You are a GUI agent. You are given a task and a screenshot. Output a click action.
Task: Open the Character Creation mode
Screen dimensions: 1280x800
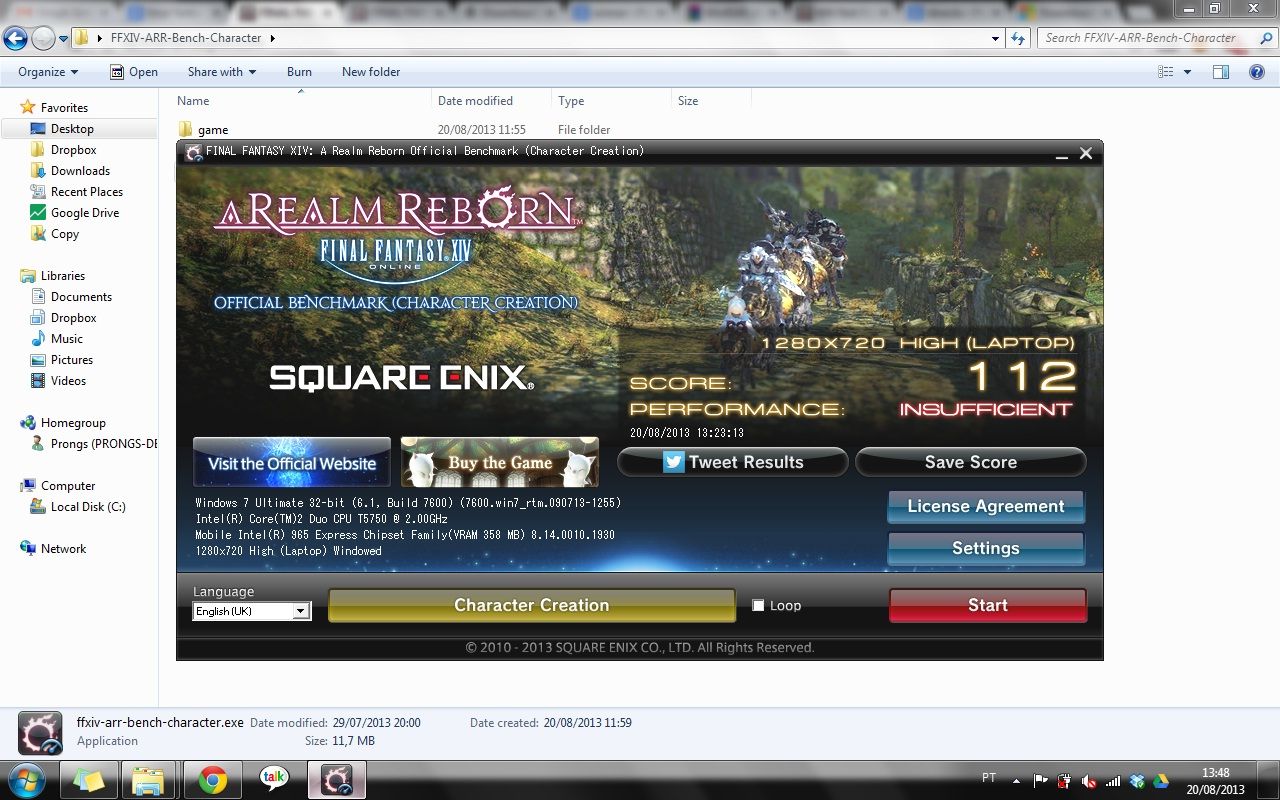531,605
